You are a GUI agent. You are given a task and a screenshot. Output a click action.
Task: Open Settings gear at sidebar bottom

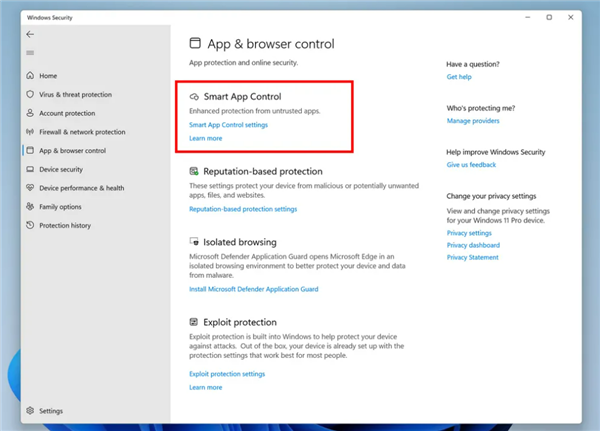pyautogui.click(x=30, y=410)
